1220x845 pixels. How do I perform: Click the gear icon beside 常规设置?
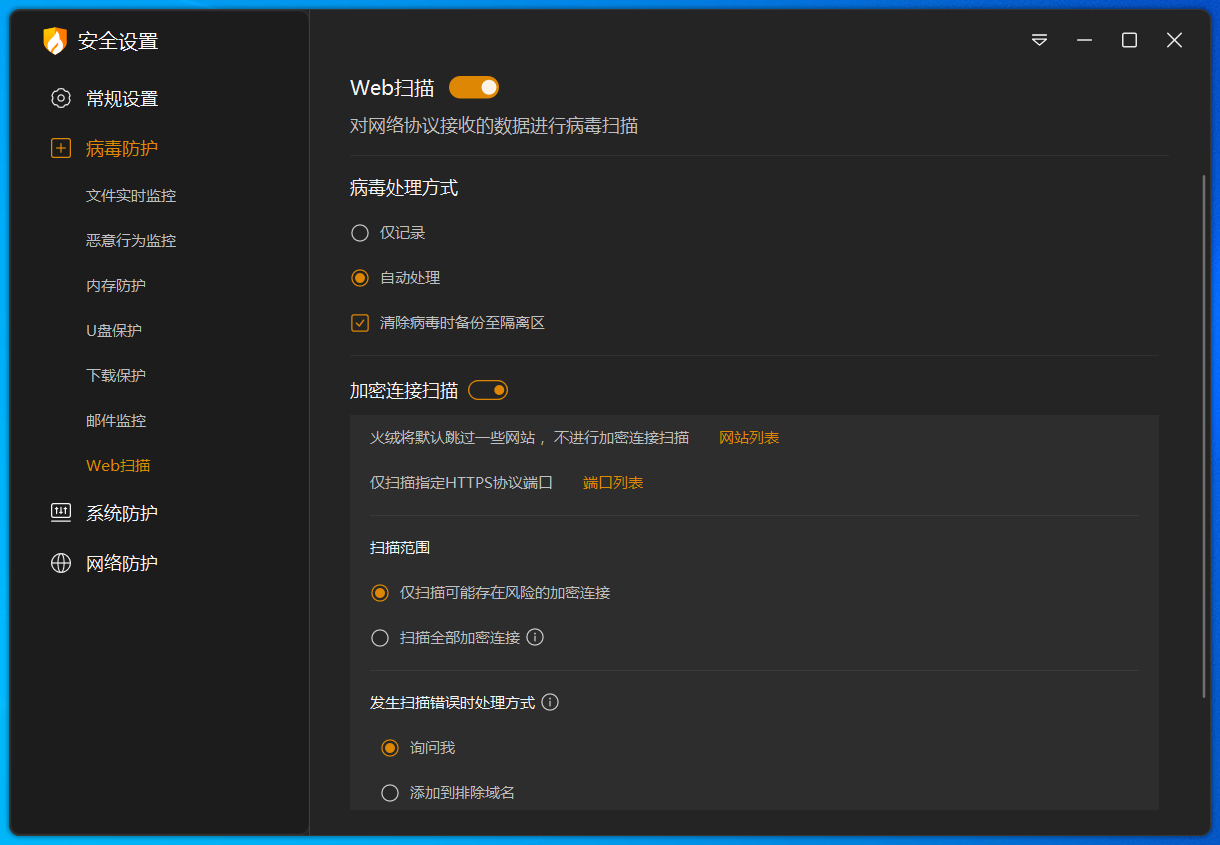point(61,98)
